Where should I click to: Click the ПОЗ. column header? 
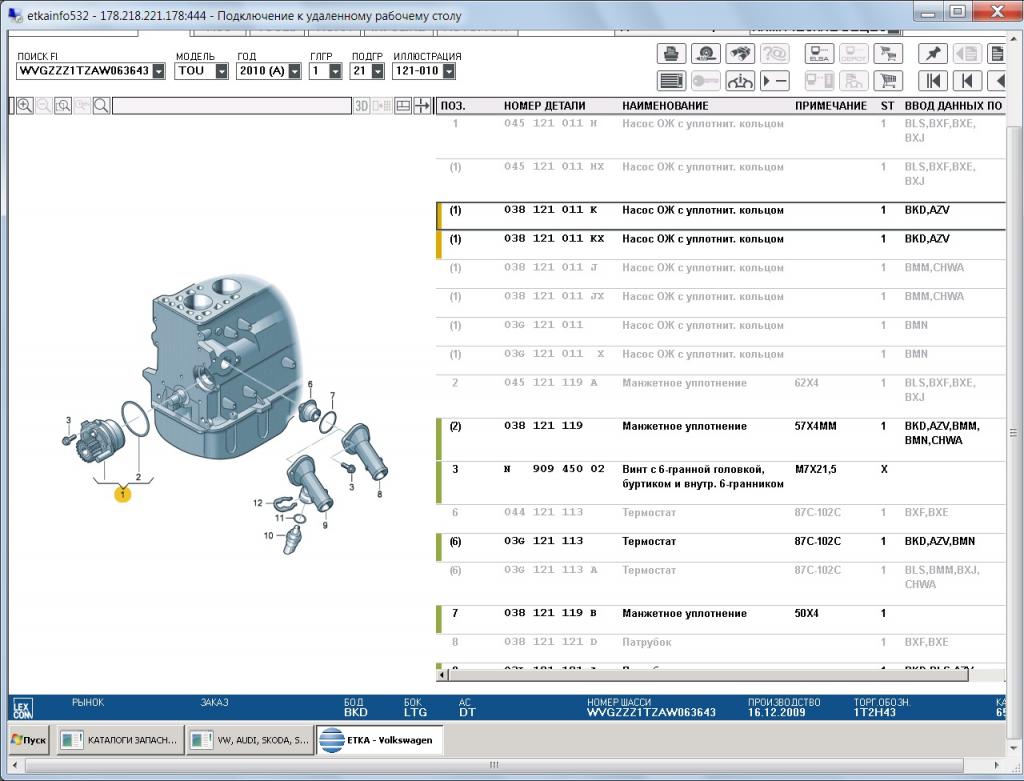[453, 106]
